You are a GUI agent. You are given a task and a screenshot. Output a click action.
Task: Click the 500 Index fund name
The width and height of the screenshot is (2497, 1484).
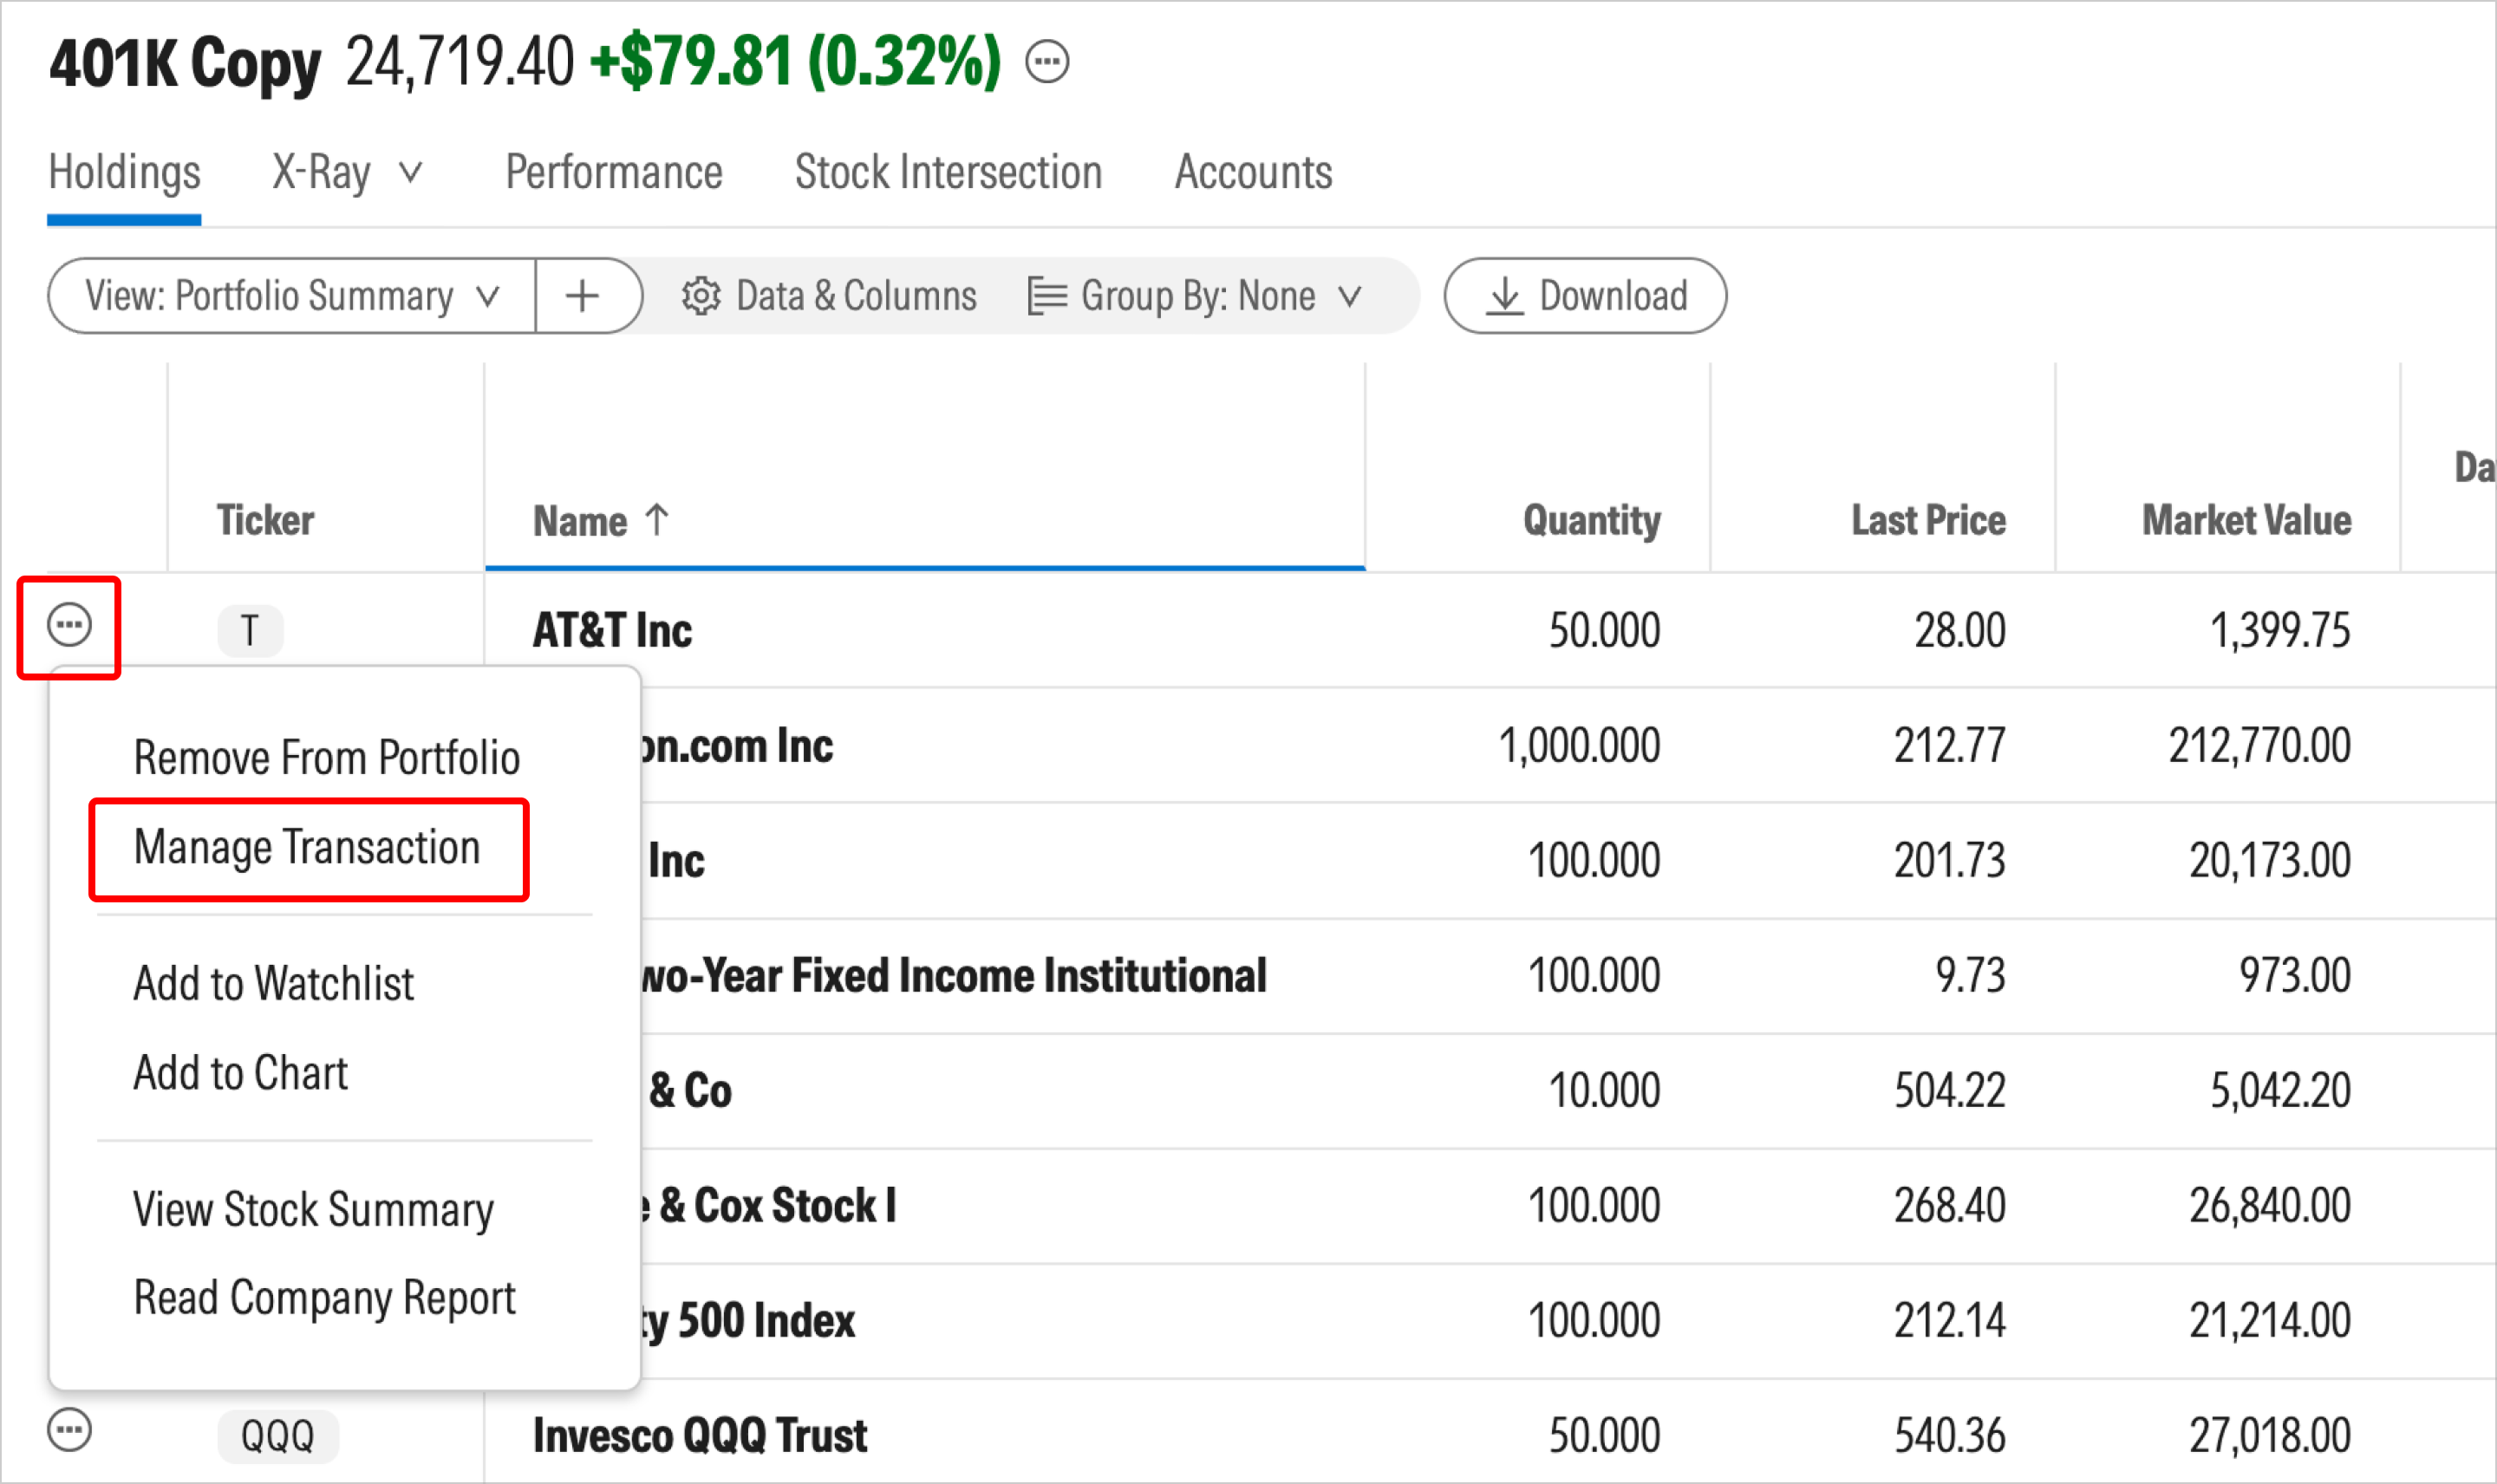tap(748, 1321)
